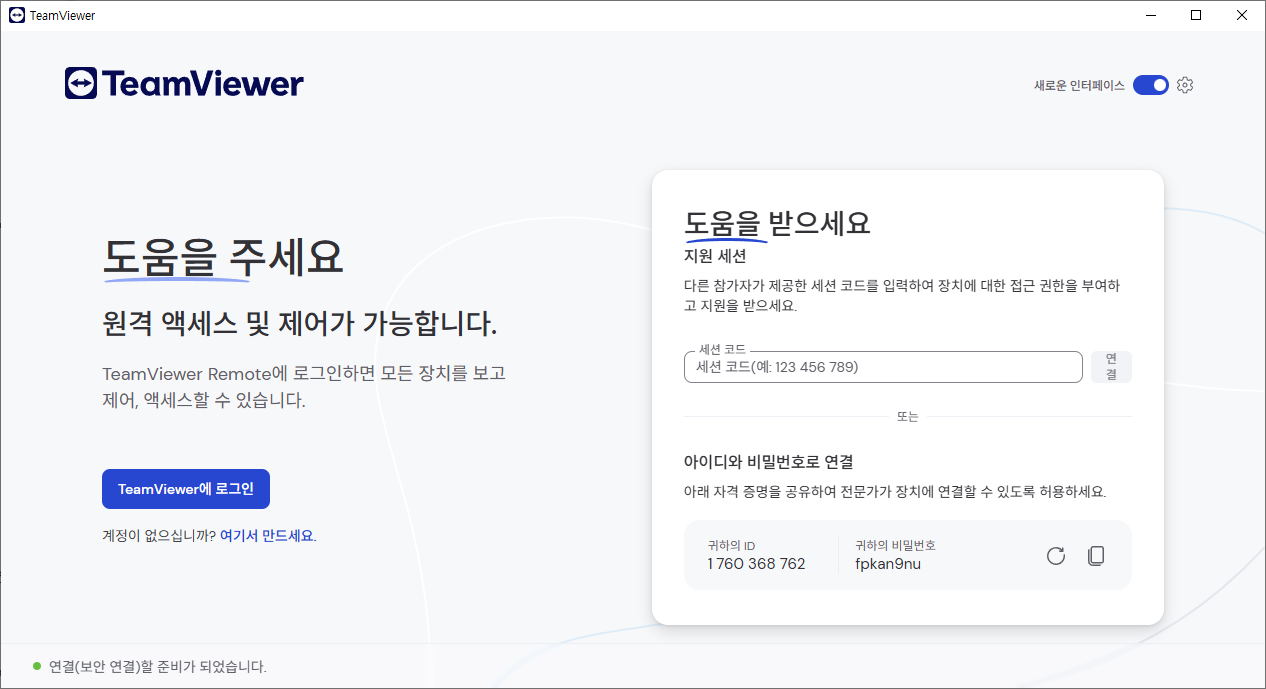The width and height of the screenshot is (1266, 689).
Task: Click the 도움을 주세요 heading
Action: (x=223, y=257)
